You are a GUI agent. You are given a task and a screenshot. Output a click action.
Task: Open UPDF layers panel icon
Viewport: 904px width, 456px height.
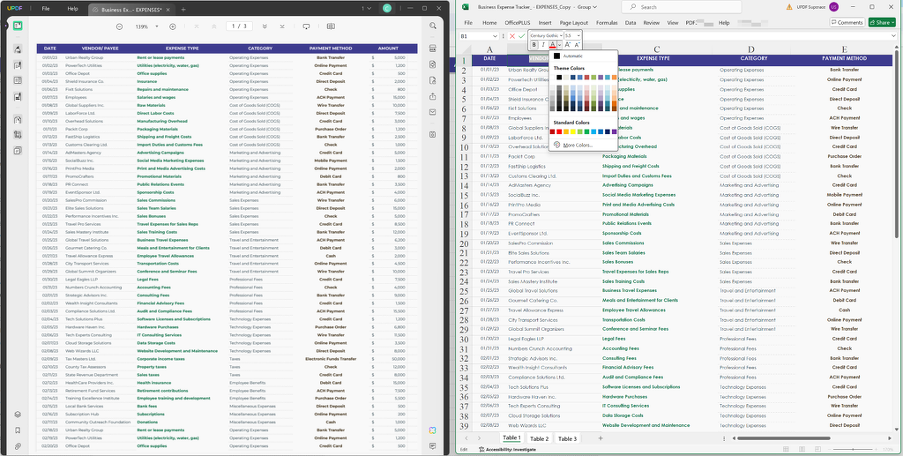click(18, 414)
